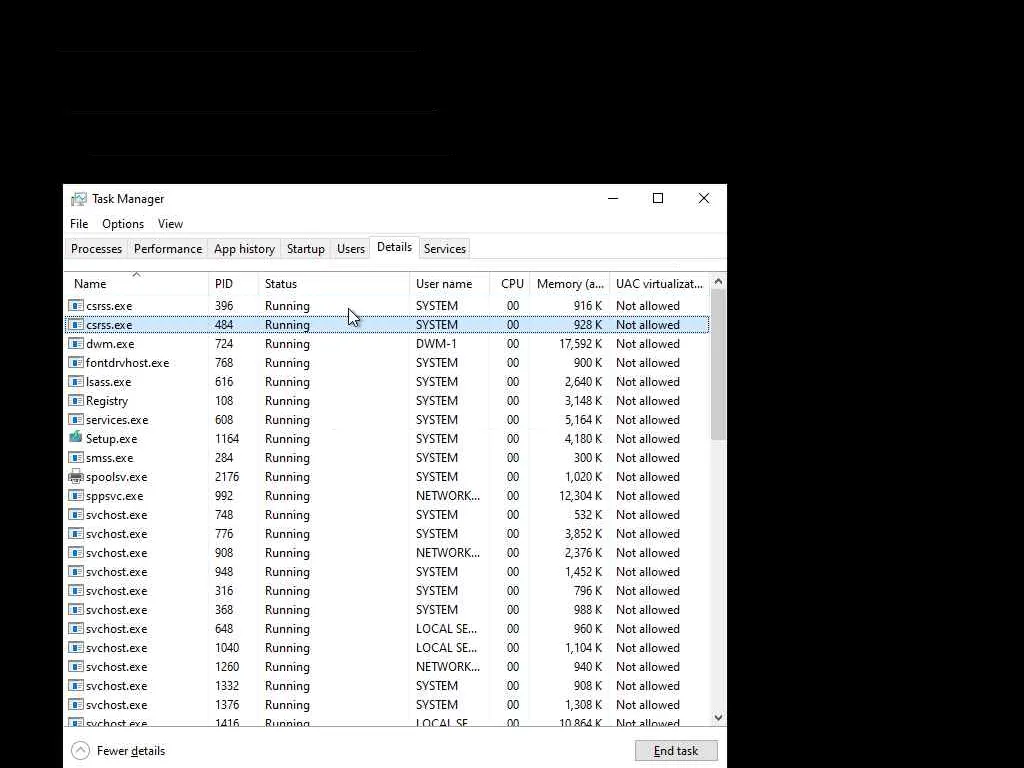Select the spoolsv.exe row name

[117, 477]
